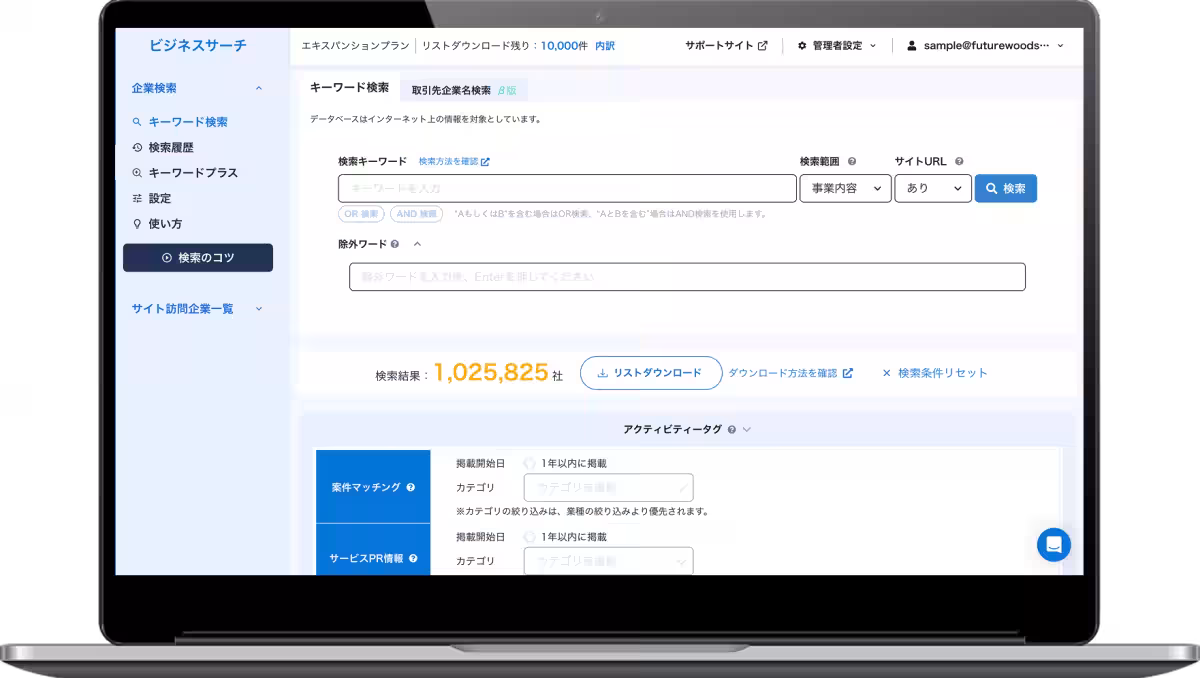Image resolution: width=1200 pixels, height=678 pixels.
Task: Click the zoom-plus icon beside キーワードプラス
Action: (x=137, y=173)
